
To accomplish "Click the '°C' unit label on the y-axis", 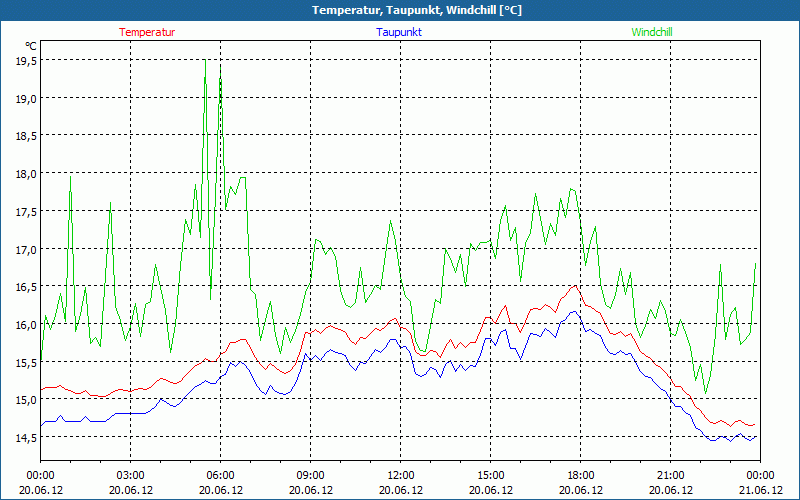I will pyautogui.click(x=31, y=46).
